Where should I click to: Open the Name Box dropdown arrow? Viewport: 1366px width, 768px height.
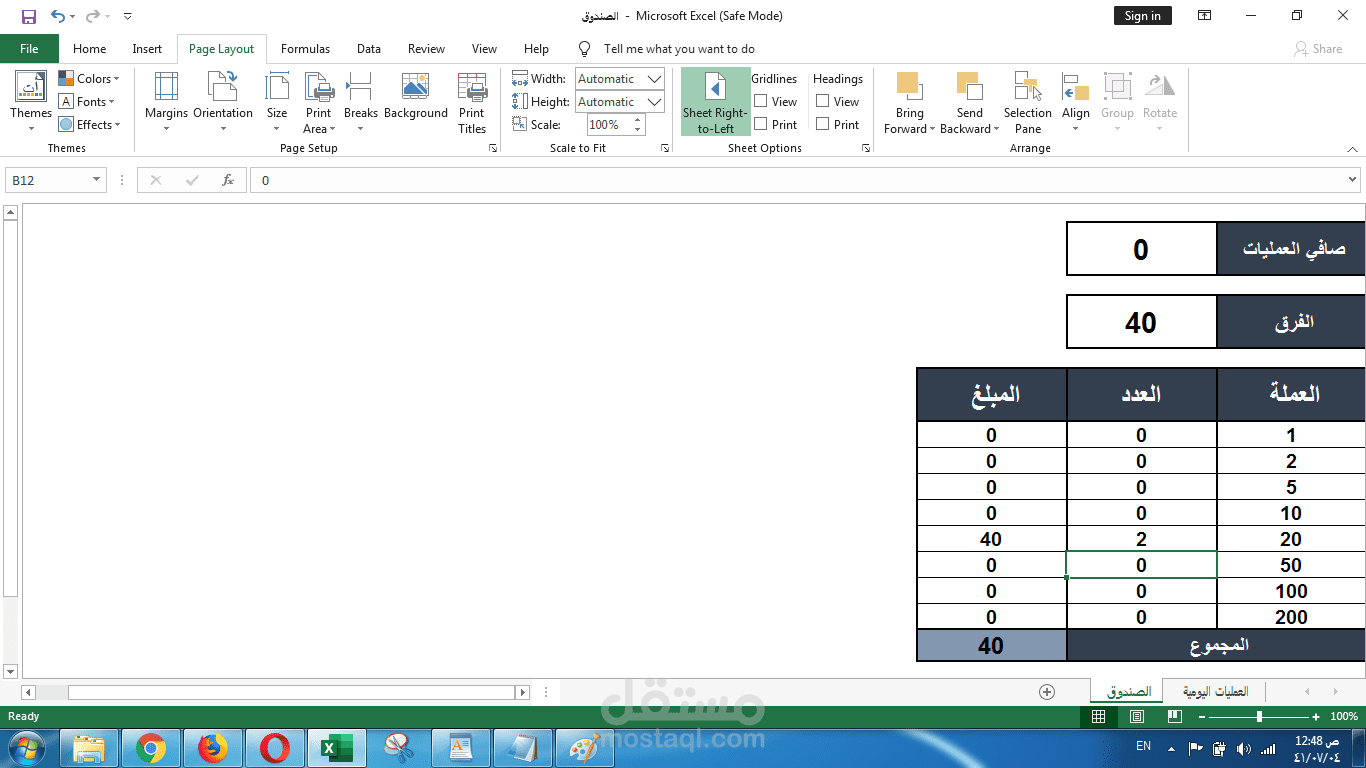click(x=97, y=180)
